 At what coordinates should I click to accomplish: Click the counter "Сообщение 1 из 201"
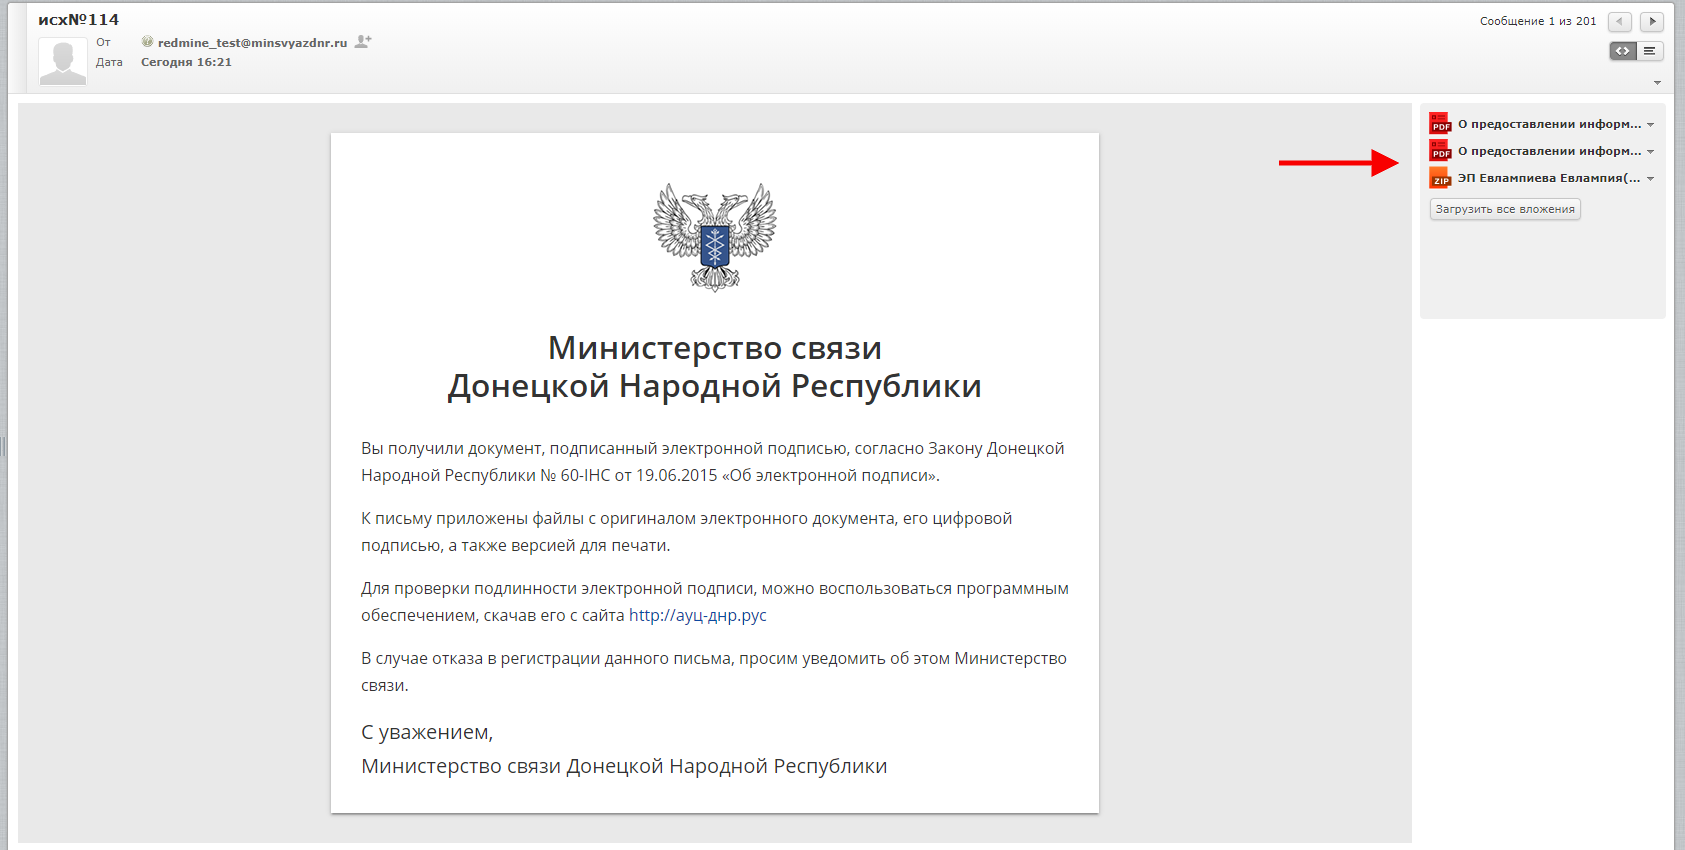pos(1538,21)
